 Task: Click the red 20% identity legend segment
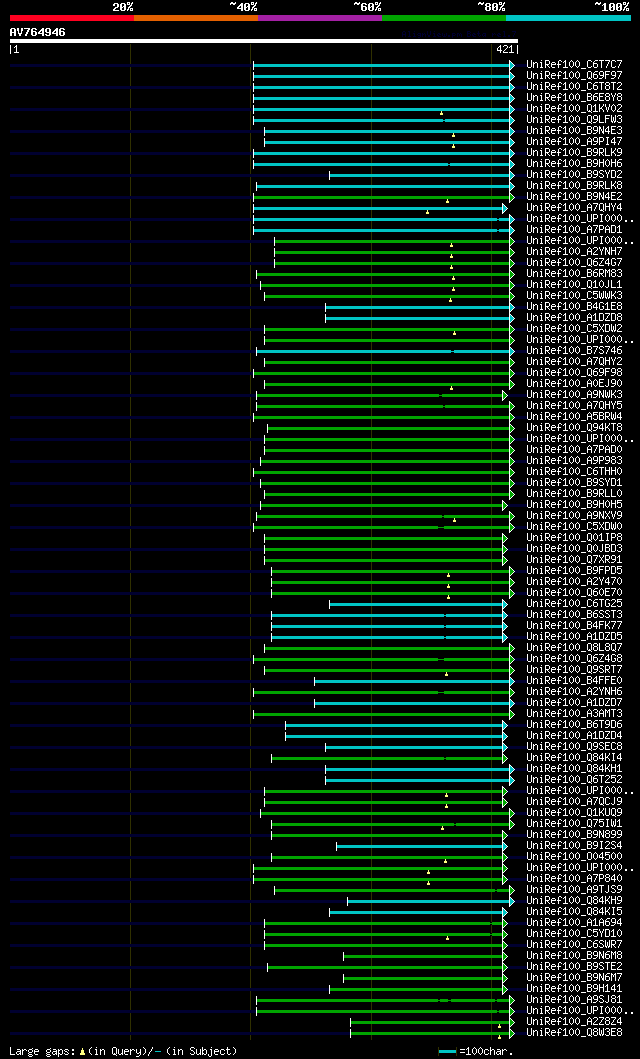(72, 18)
